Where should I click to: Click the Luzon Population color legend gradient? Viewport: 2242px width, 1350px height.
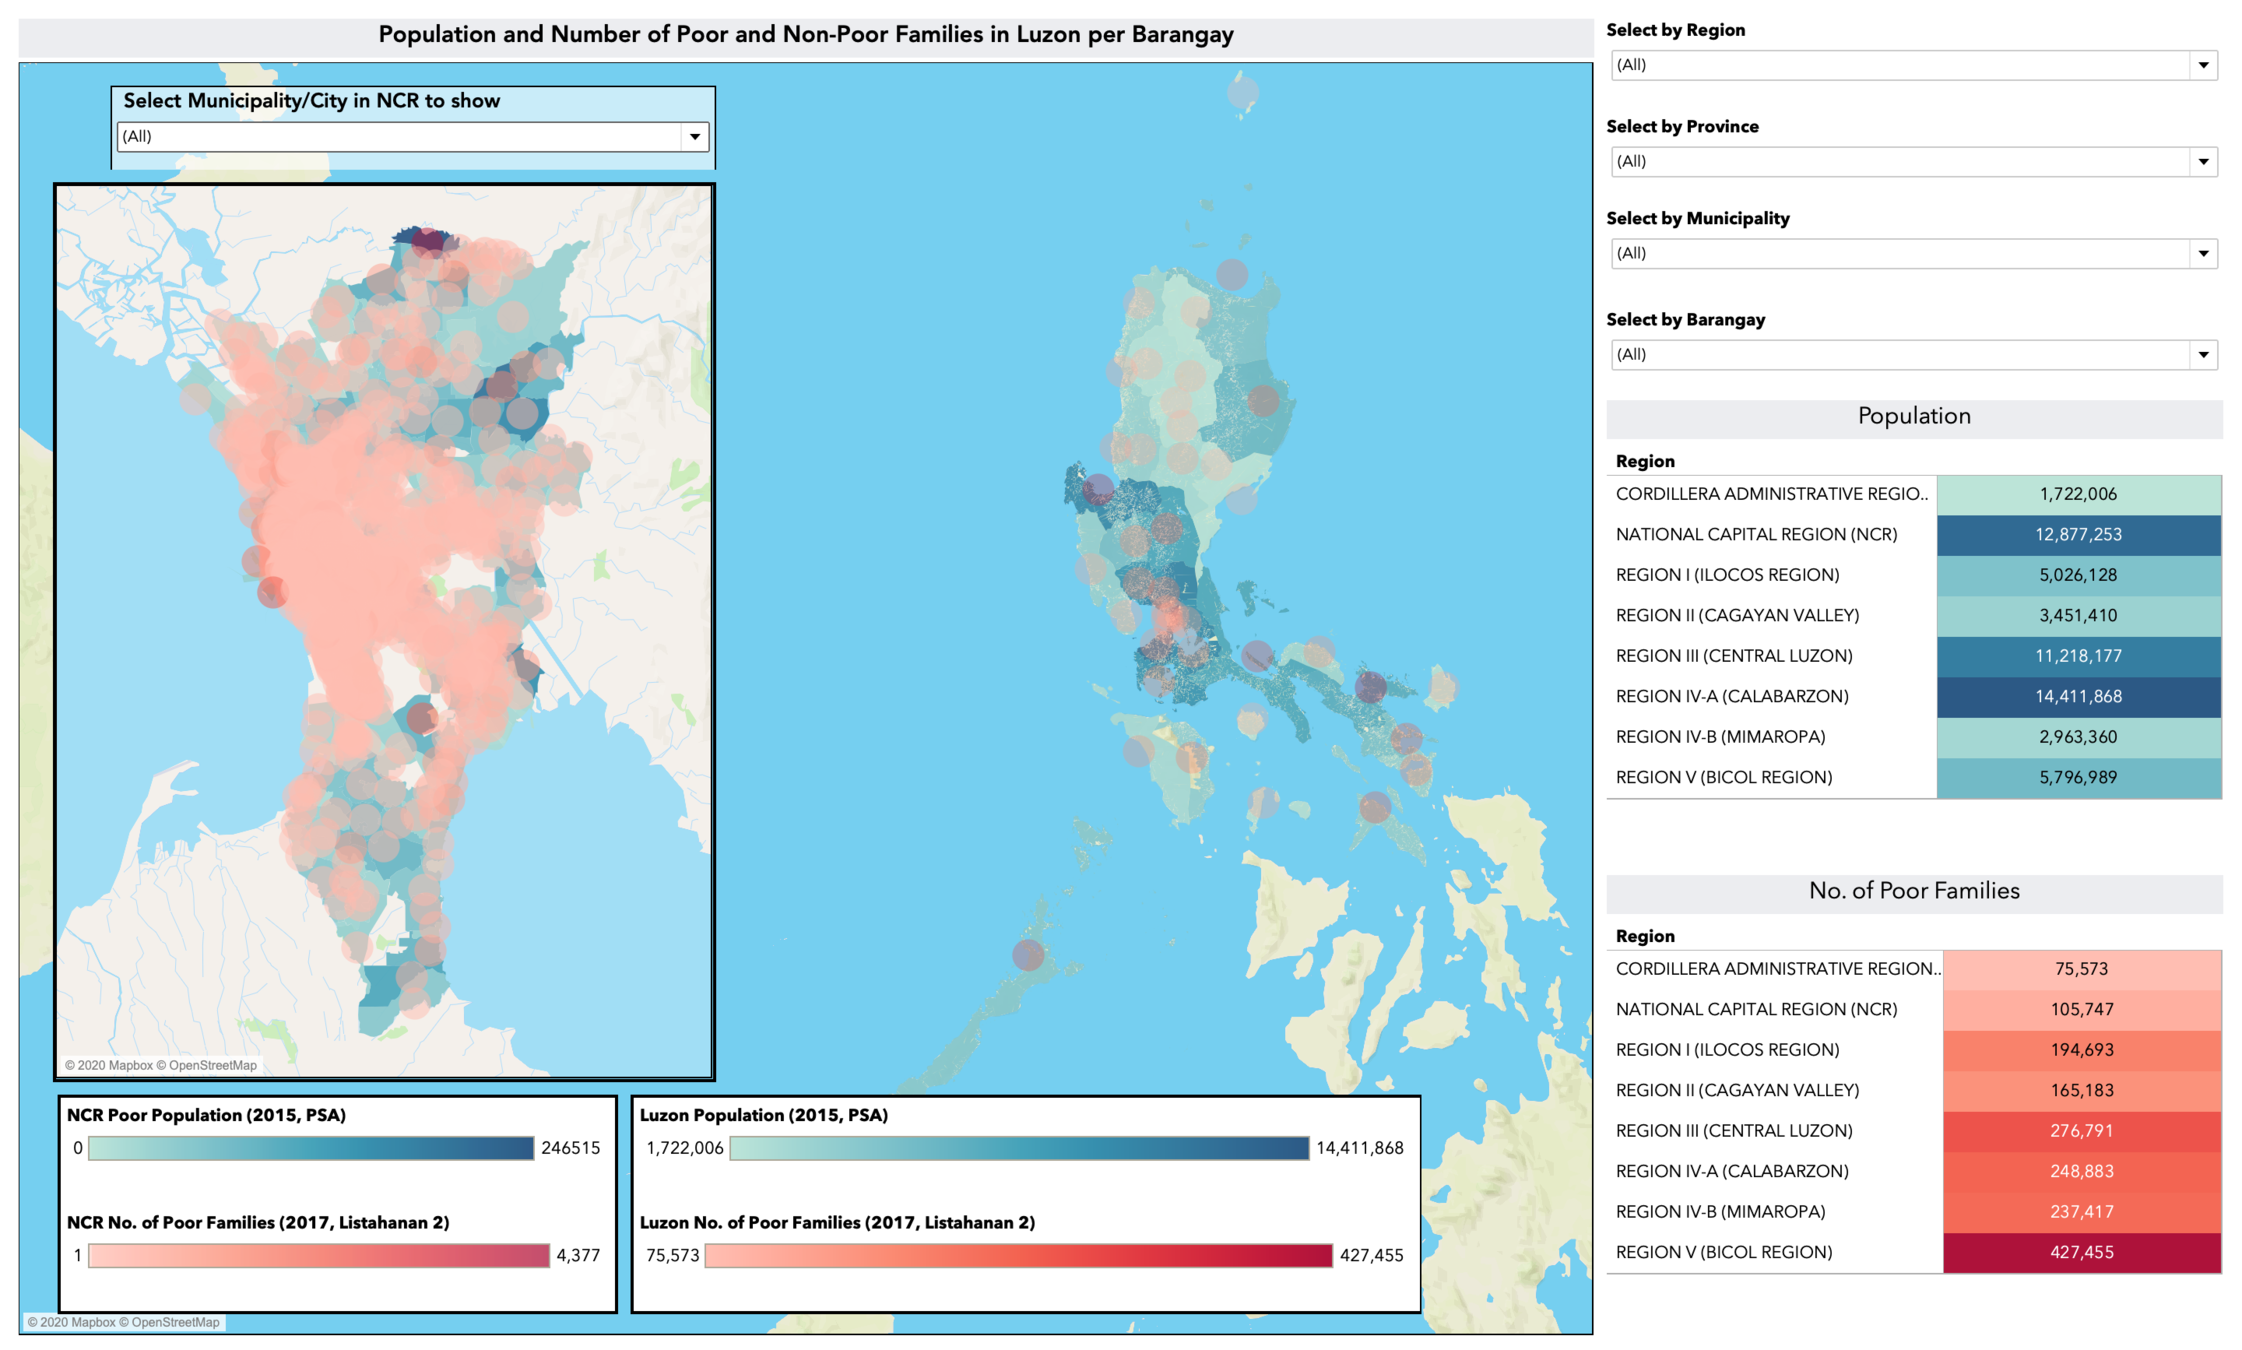coord(1018,1148)
